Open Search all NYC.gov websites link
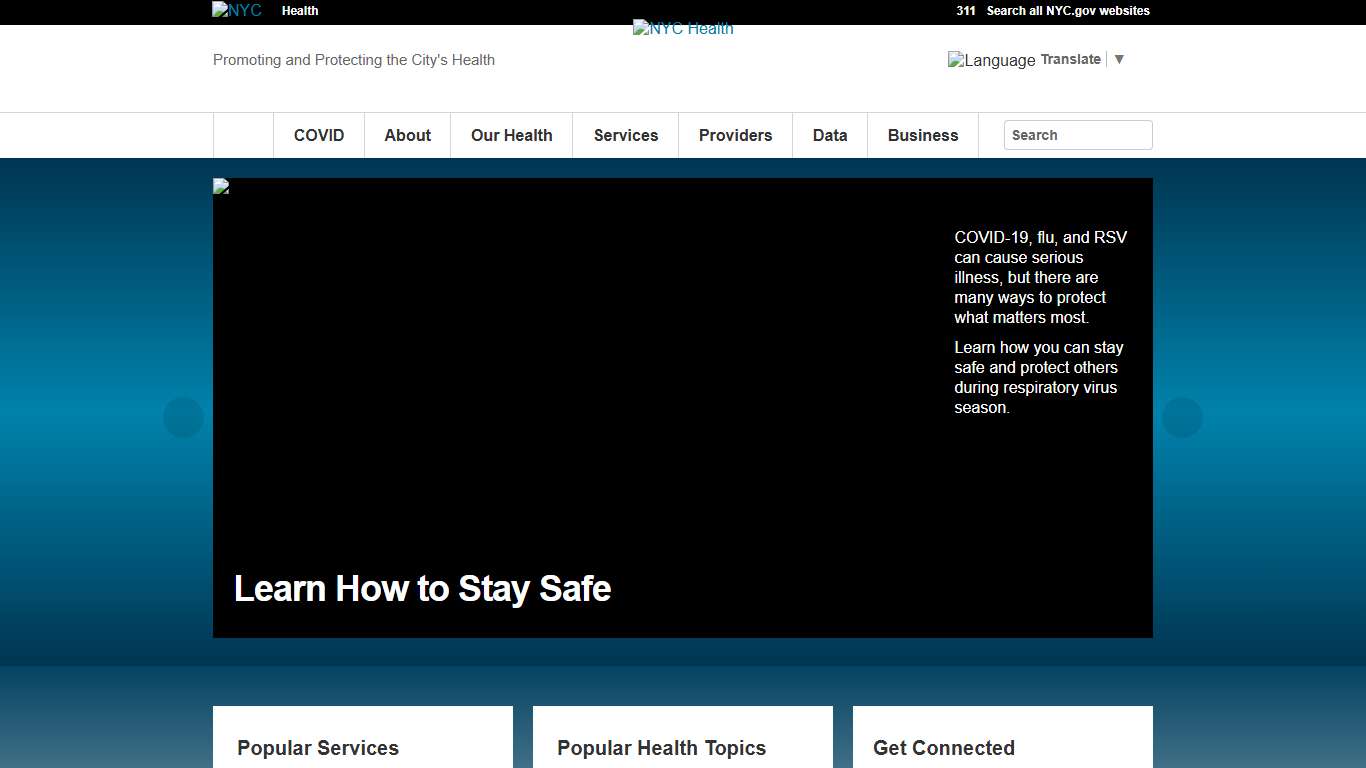 point(1068,11)
